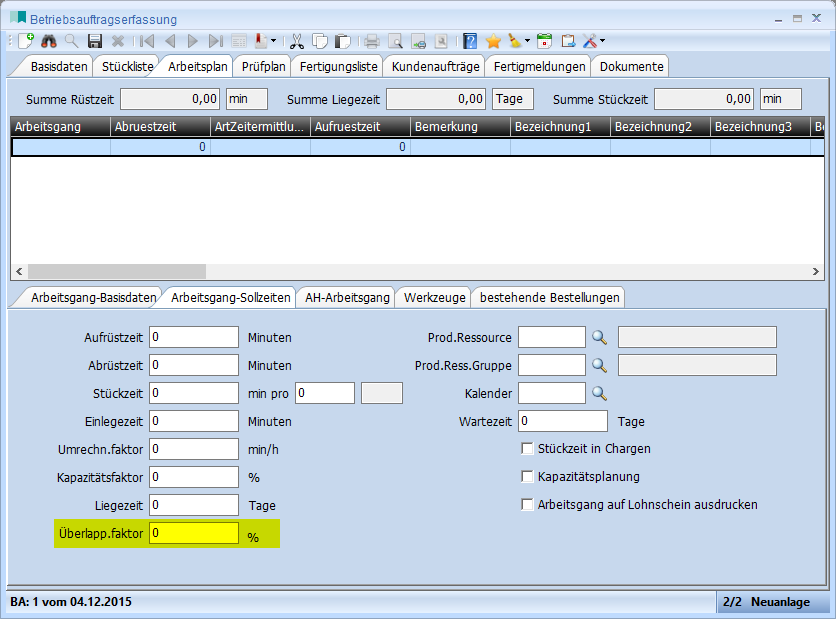
Task: Paste with the clipboard icon
Action: pyautogui.click(x=343, y=41)
